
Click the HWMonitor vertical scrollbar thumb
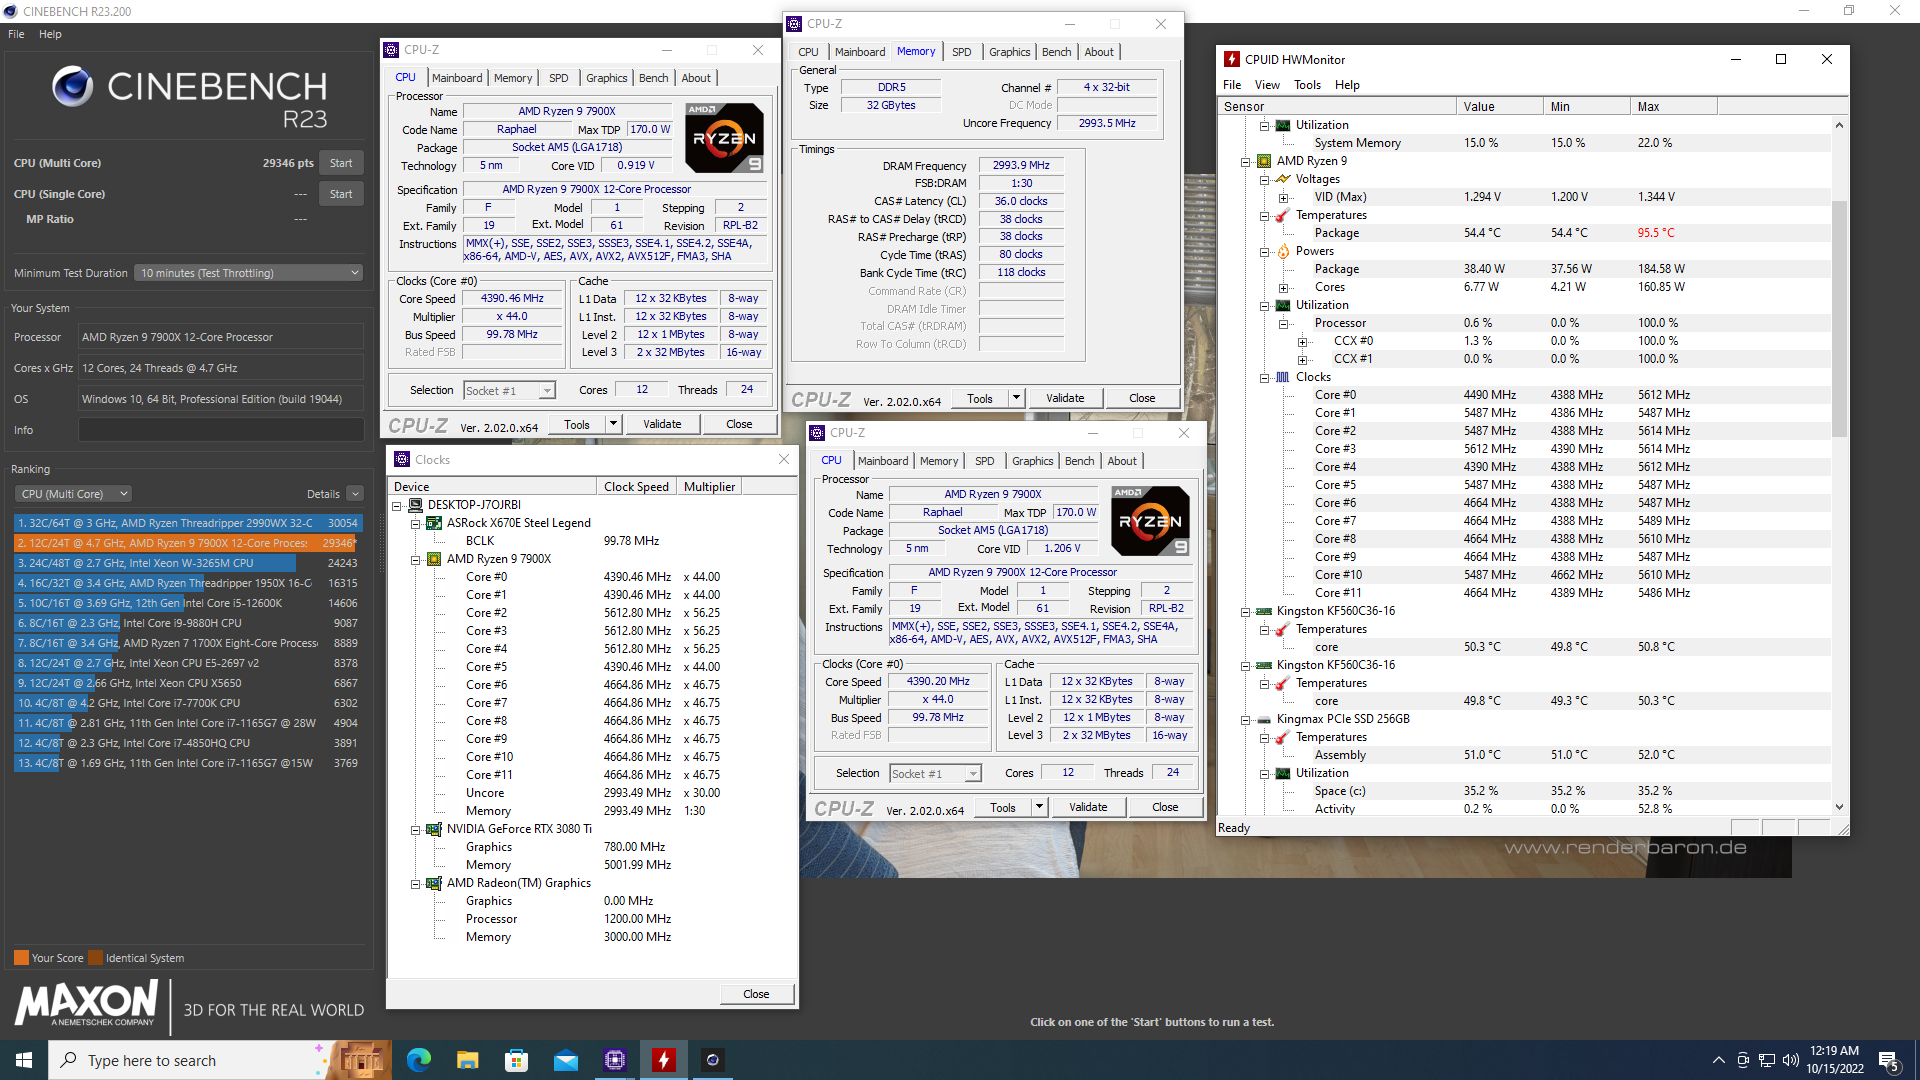pos(1839,318)
